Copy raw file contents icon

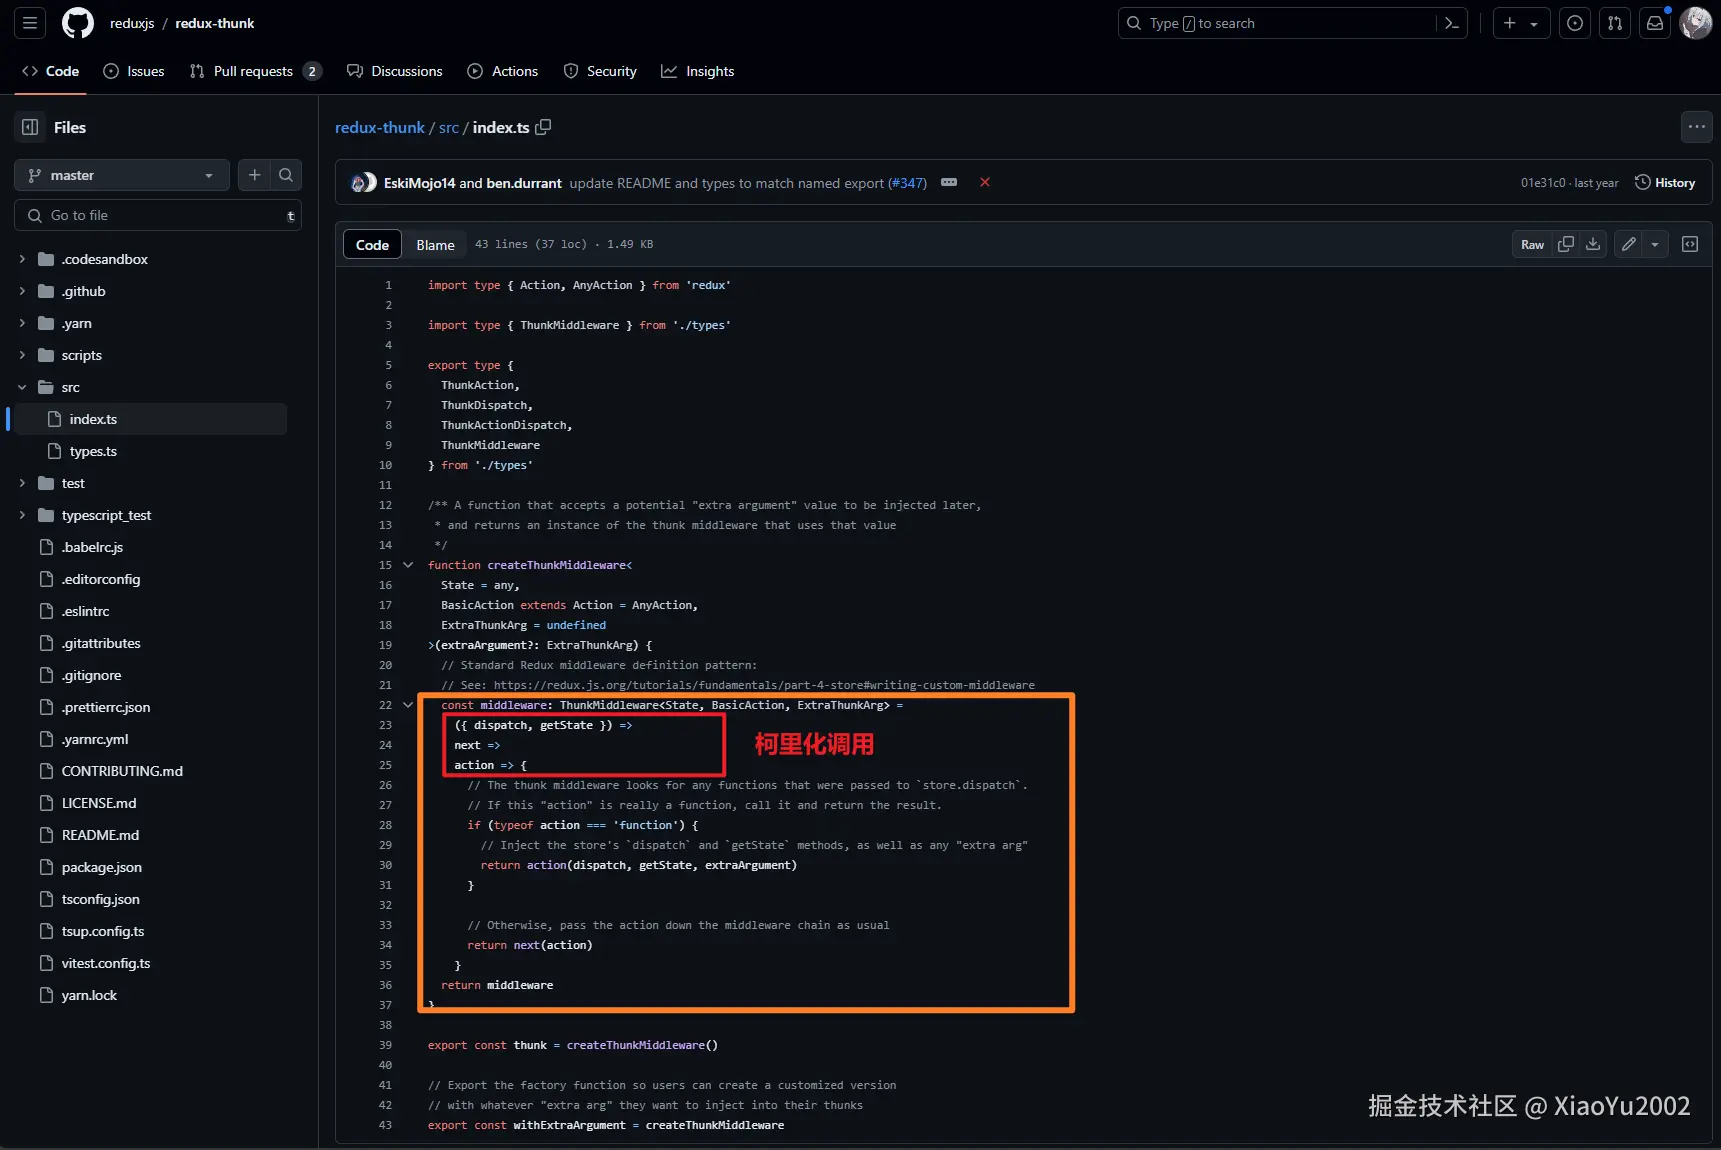(1566, 244)
